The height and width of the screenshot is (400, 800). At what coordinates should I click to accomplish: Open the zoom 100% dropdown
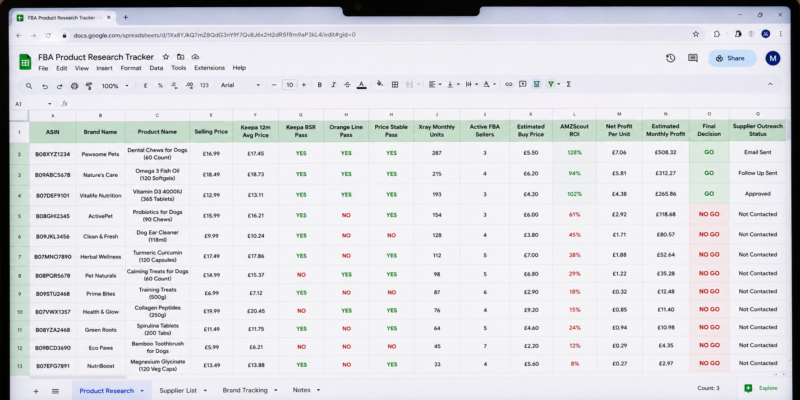coord(115,86)
